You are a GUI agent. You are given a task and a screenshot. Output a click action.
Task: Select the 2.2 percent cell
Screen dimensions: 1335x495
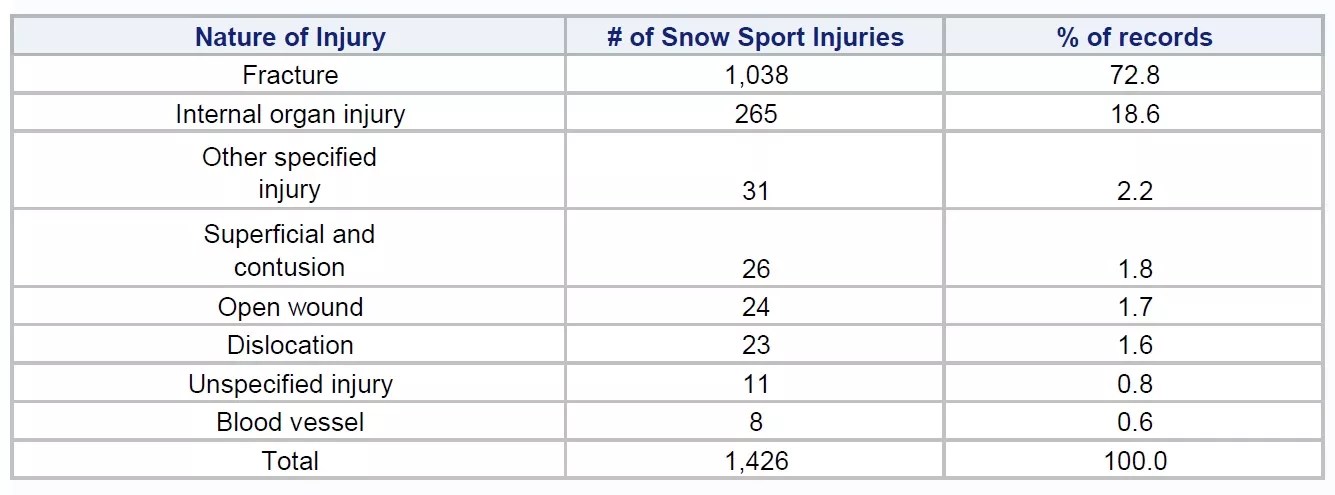(x=1134, y=191)
